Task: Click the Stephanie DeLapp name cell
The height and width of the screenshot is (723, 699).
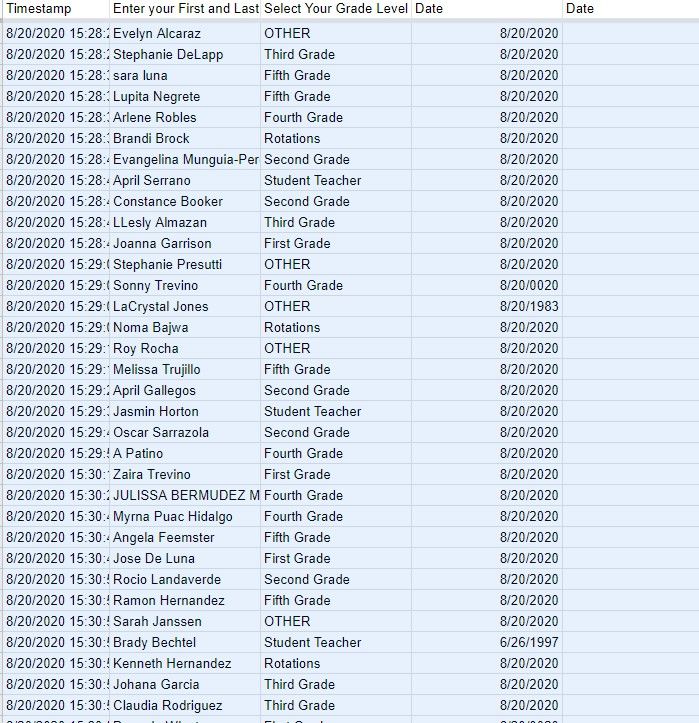Action: (x=185, y=54)
